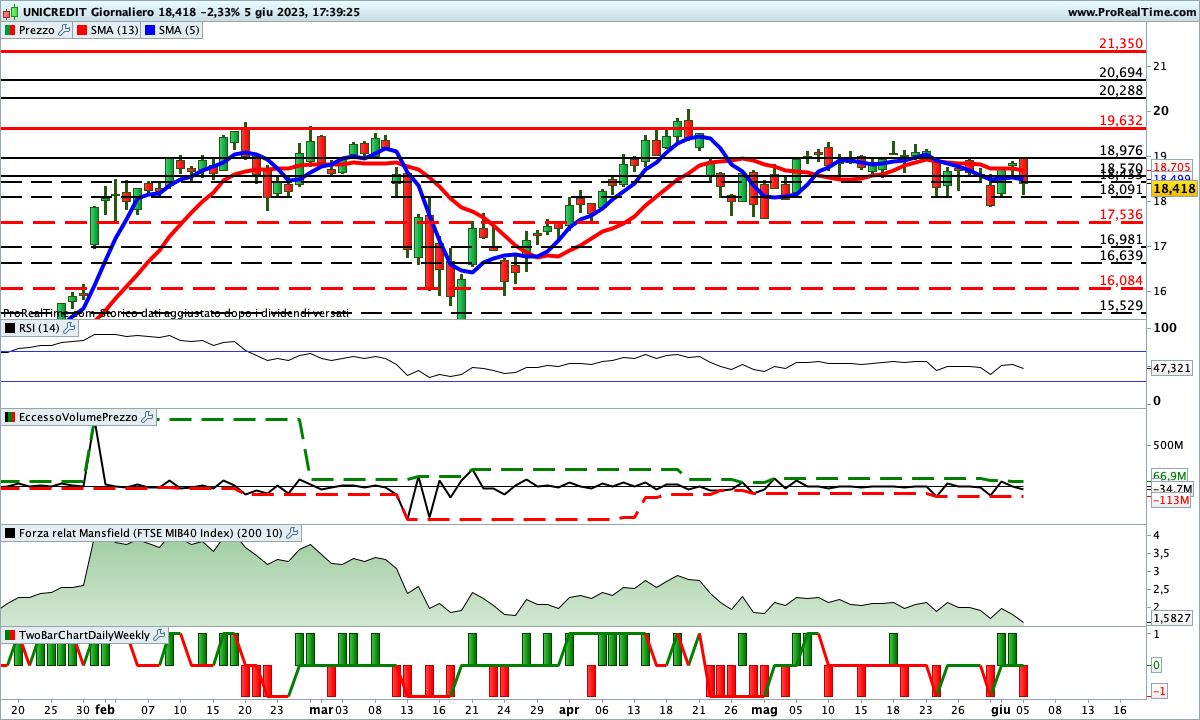Click the 16,981 price level label
Screen dimensions: 1200x720
[x=1120, y=239]
